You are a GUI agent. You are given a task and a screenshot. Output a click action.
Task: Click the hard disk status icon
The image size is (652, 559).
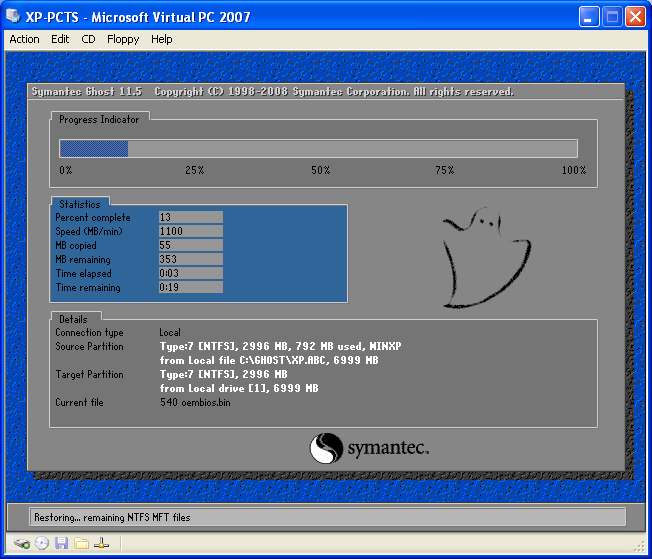[x=22, y=543]
